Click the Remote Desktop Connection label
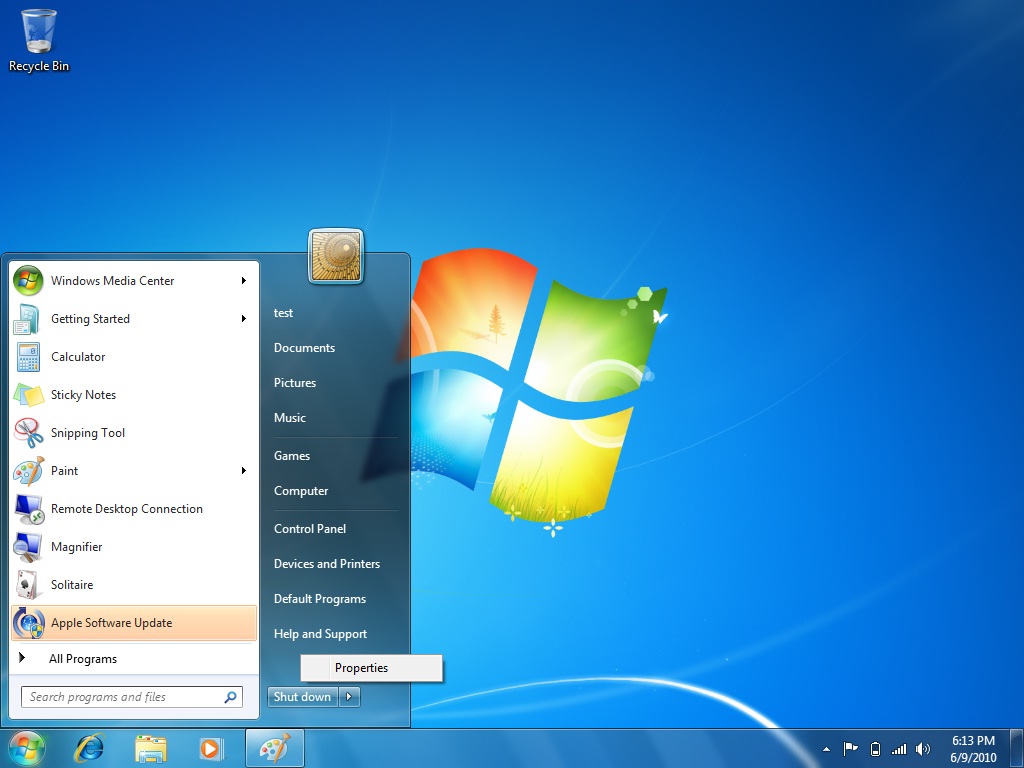This screenshot has width=1024, height=768. pyautogui.click(x=127, y=509)
